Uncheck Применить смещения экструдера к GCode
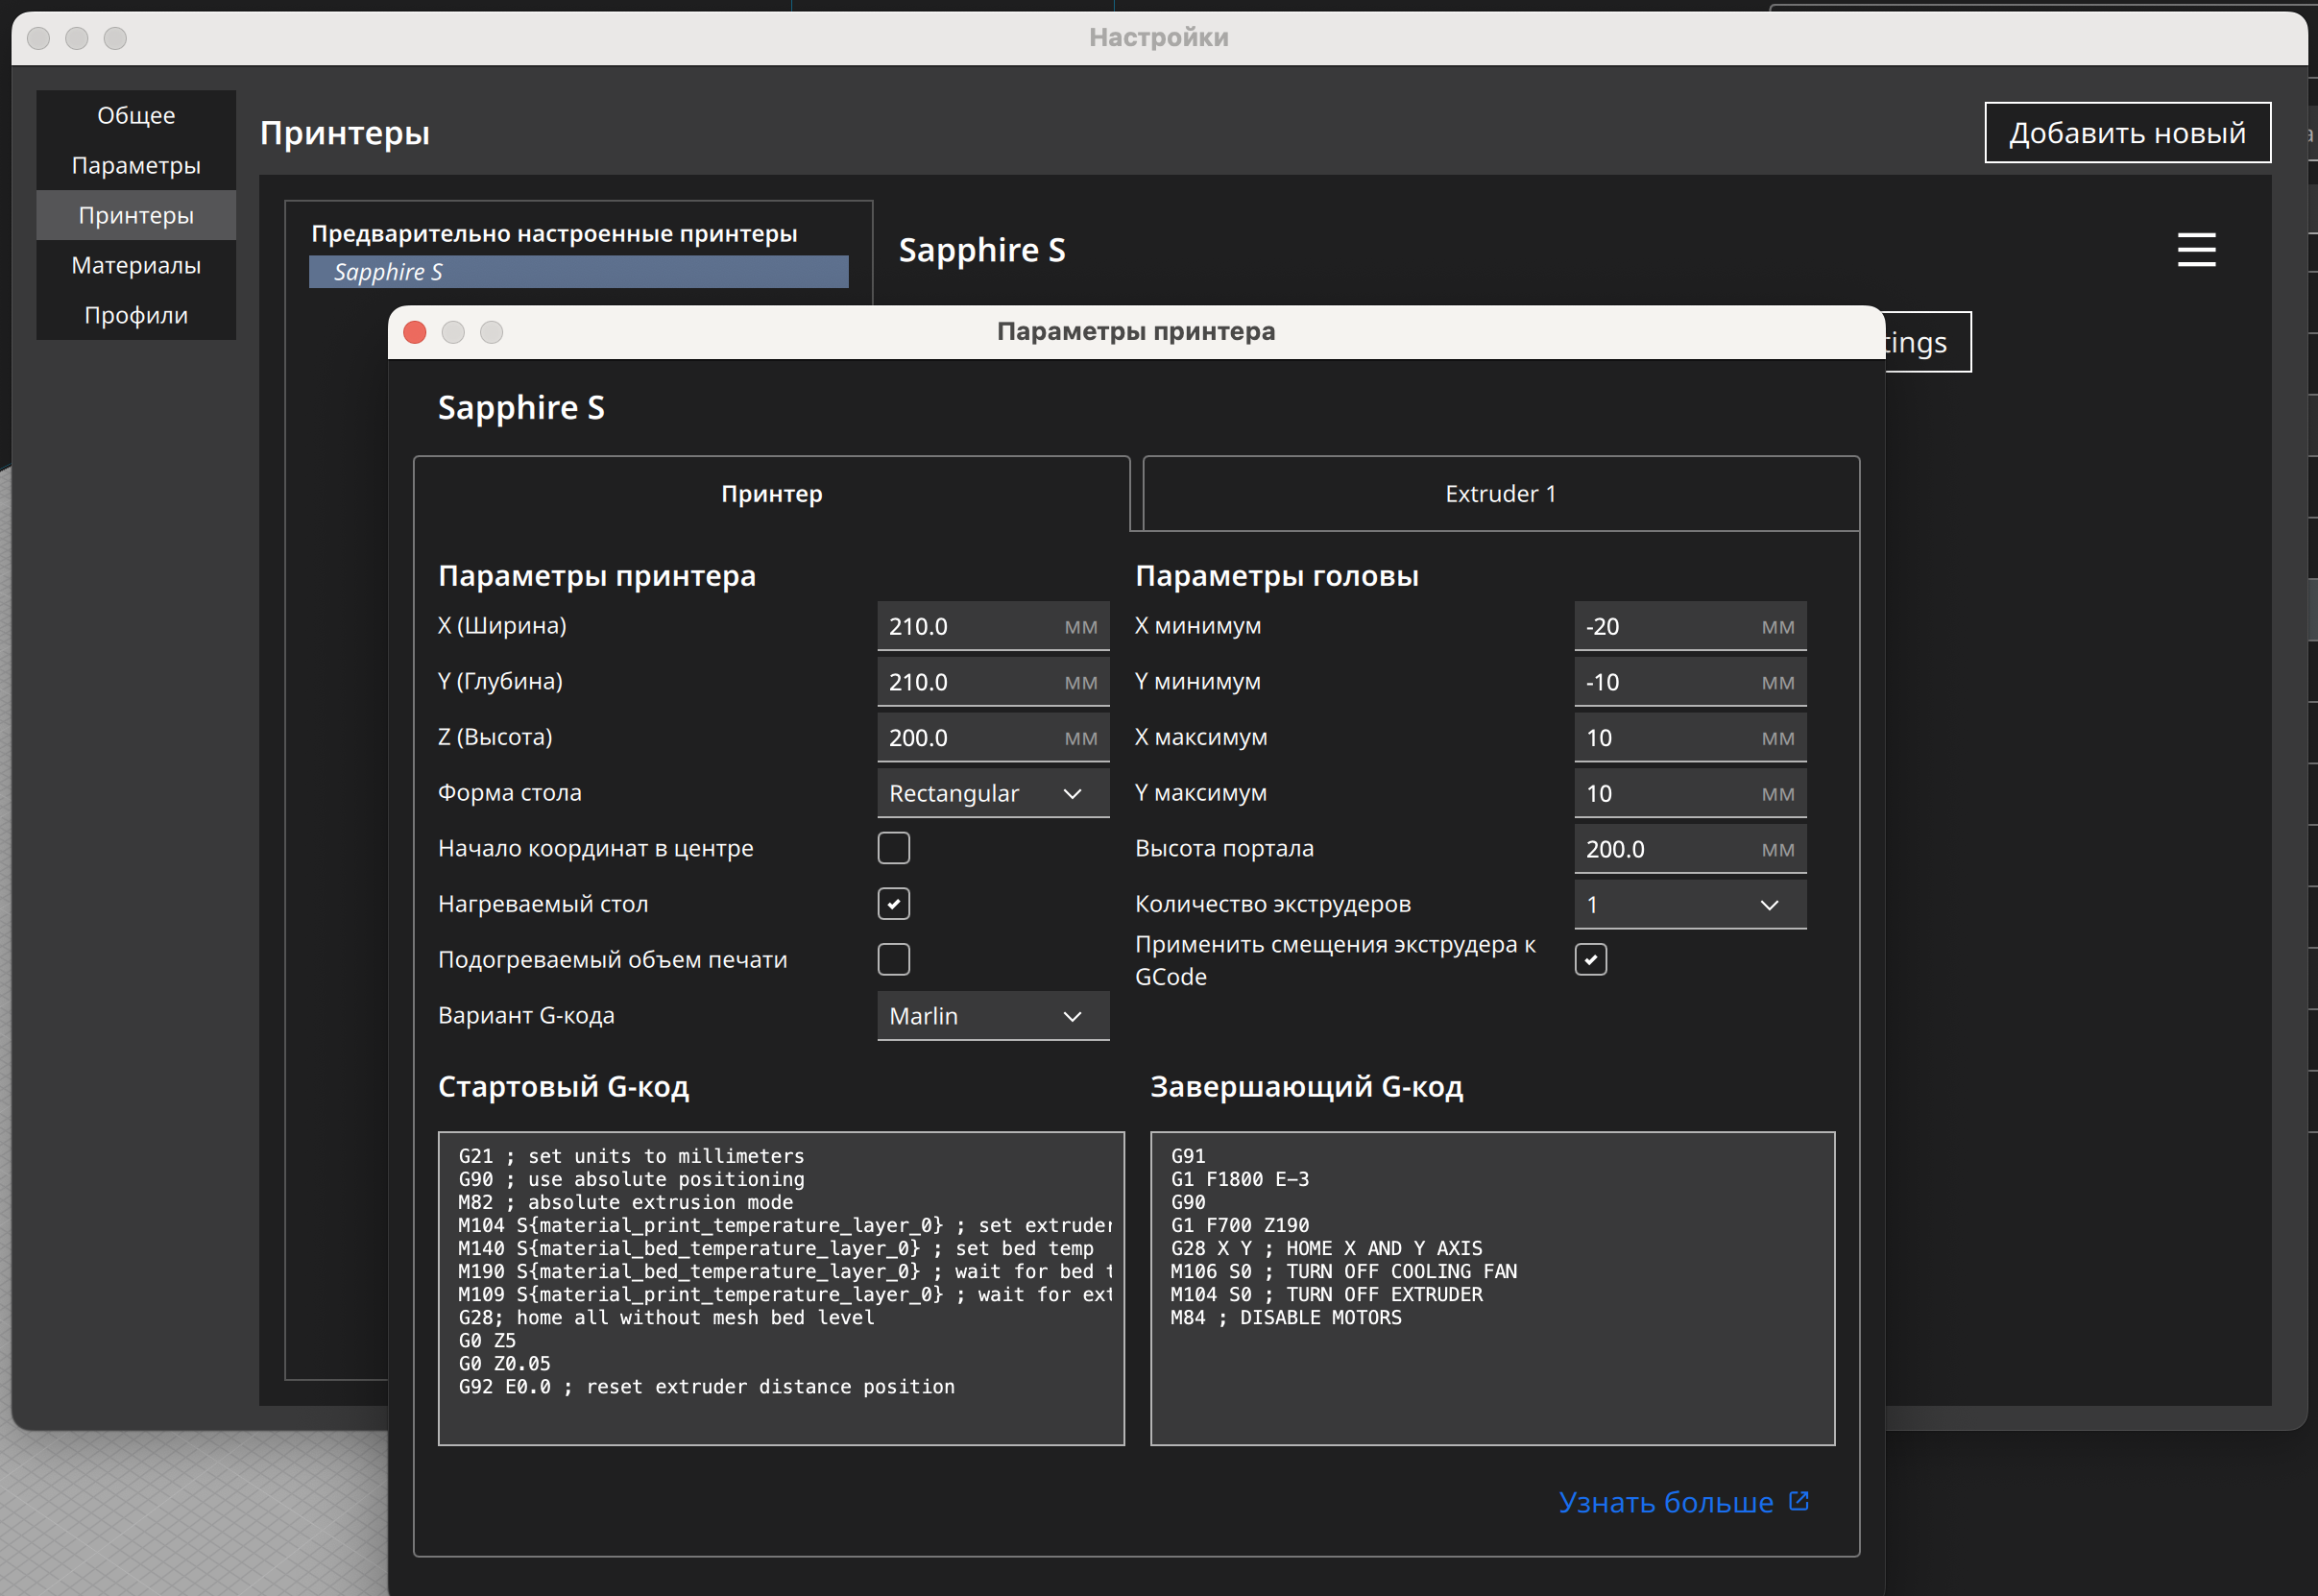Image resolution: width=2318 pixels, height=1596 pixels. click(x=1590, y=959)
